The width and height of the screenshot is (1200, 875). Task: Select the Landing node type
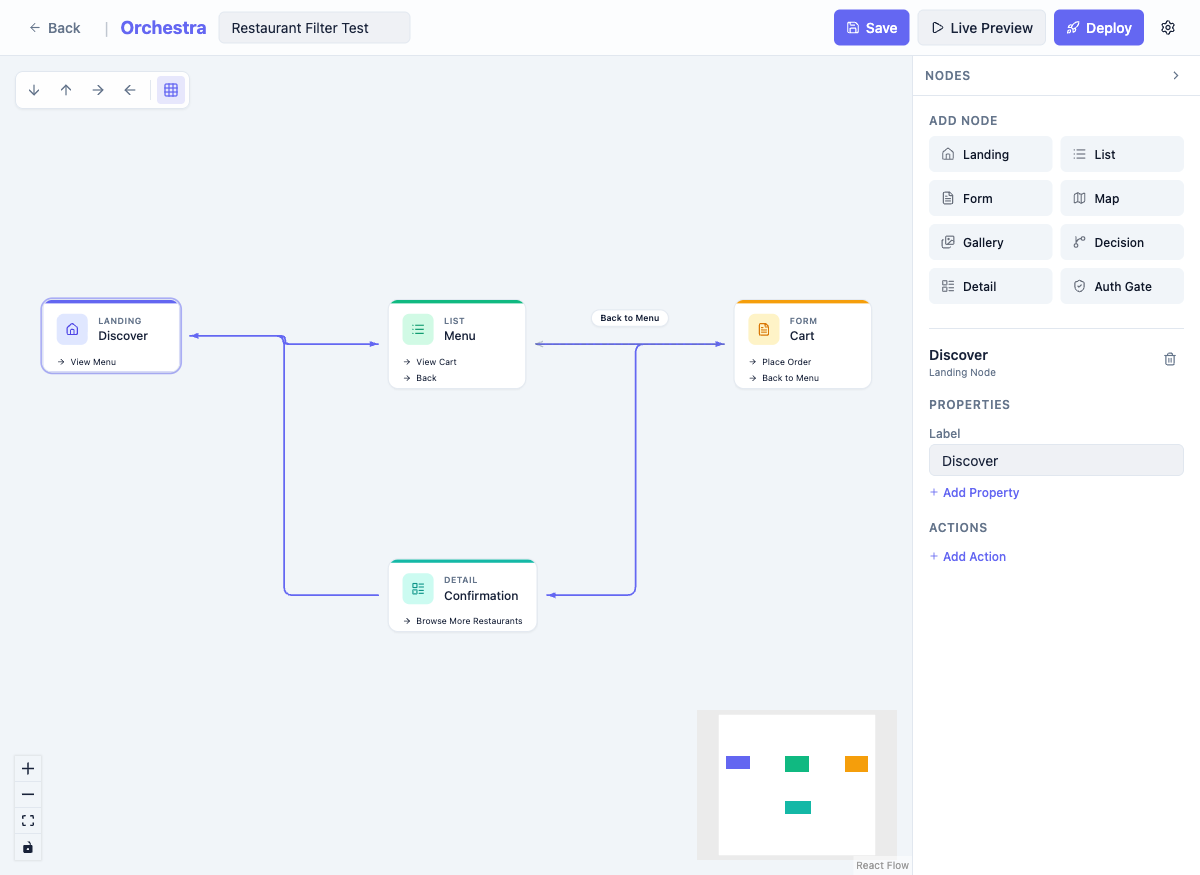pyautogui.click(x=990, y=154)
